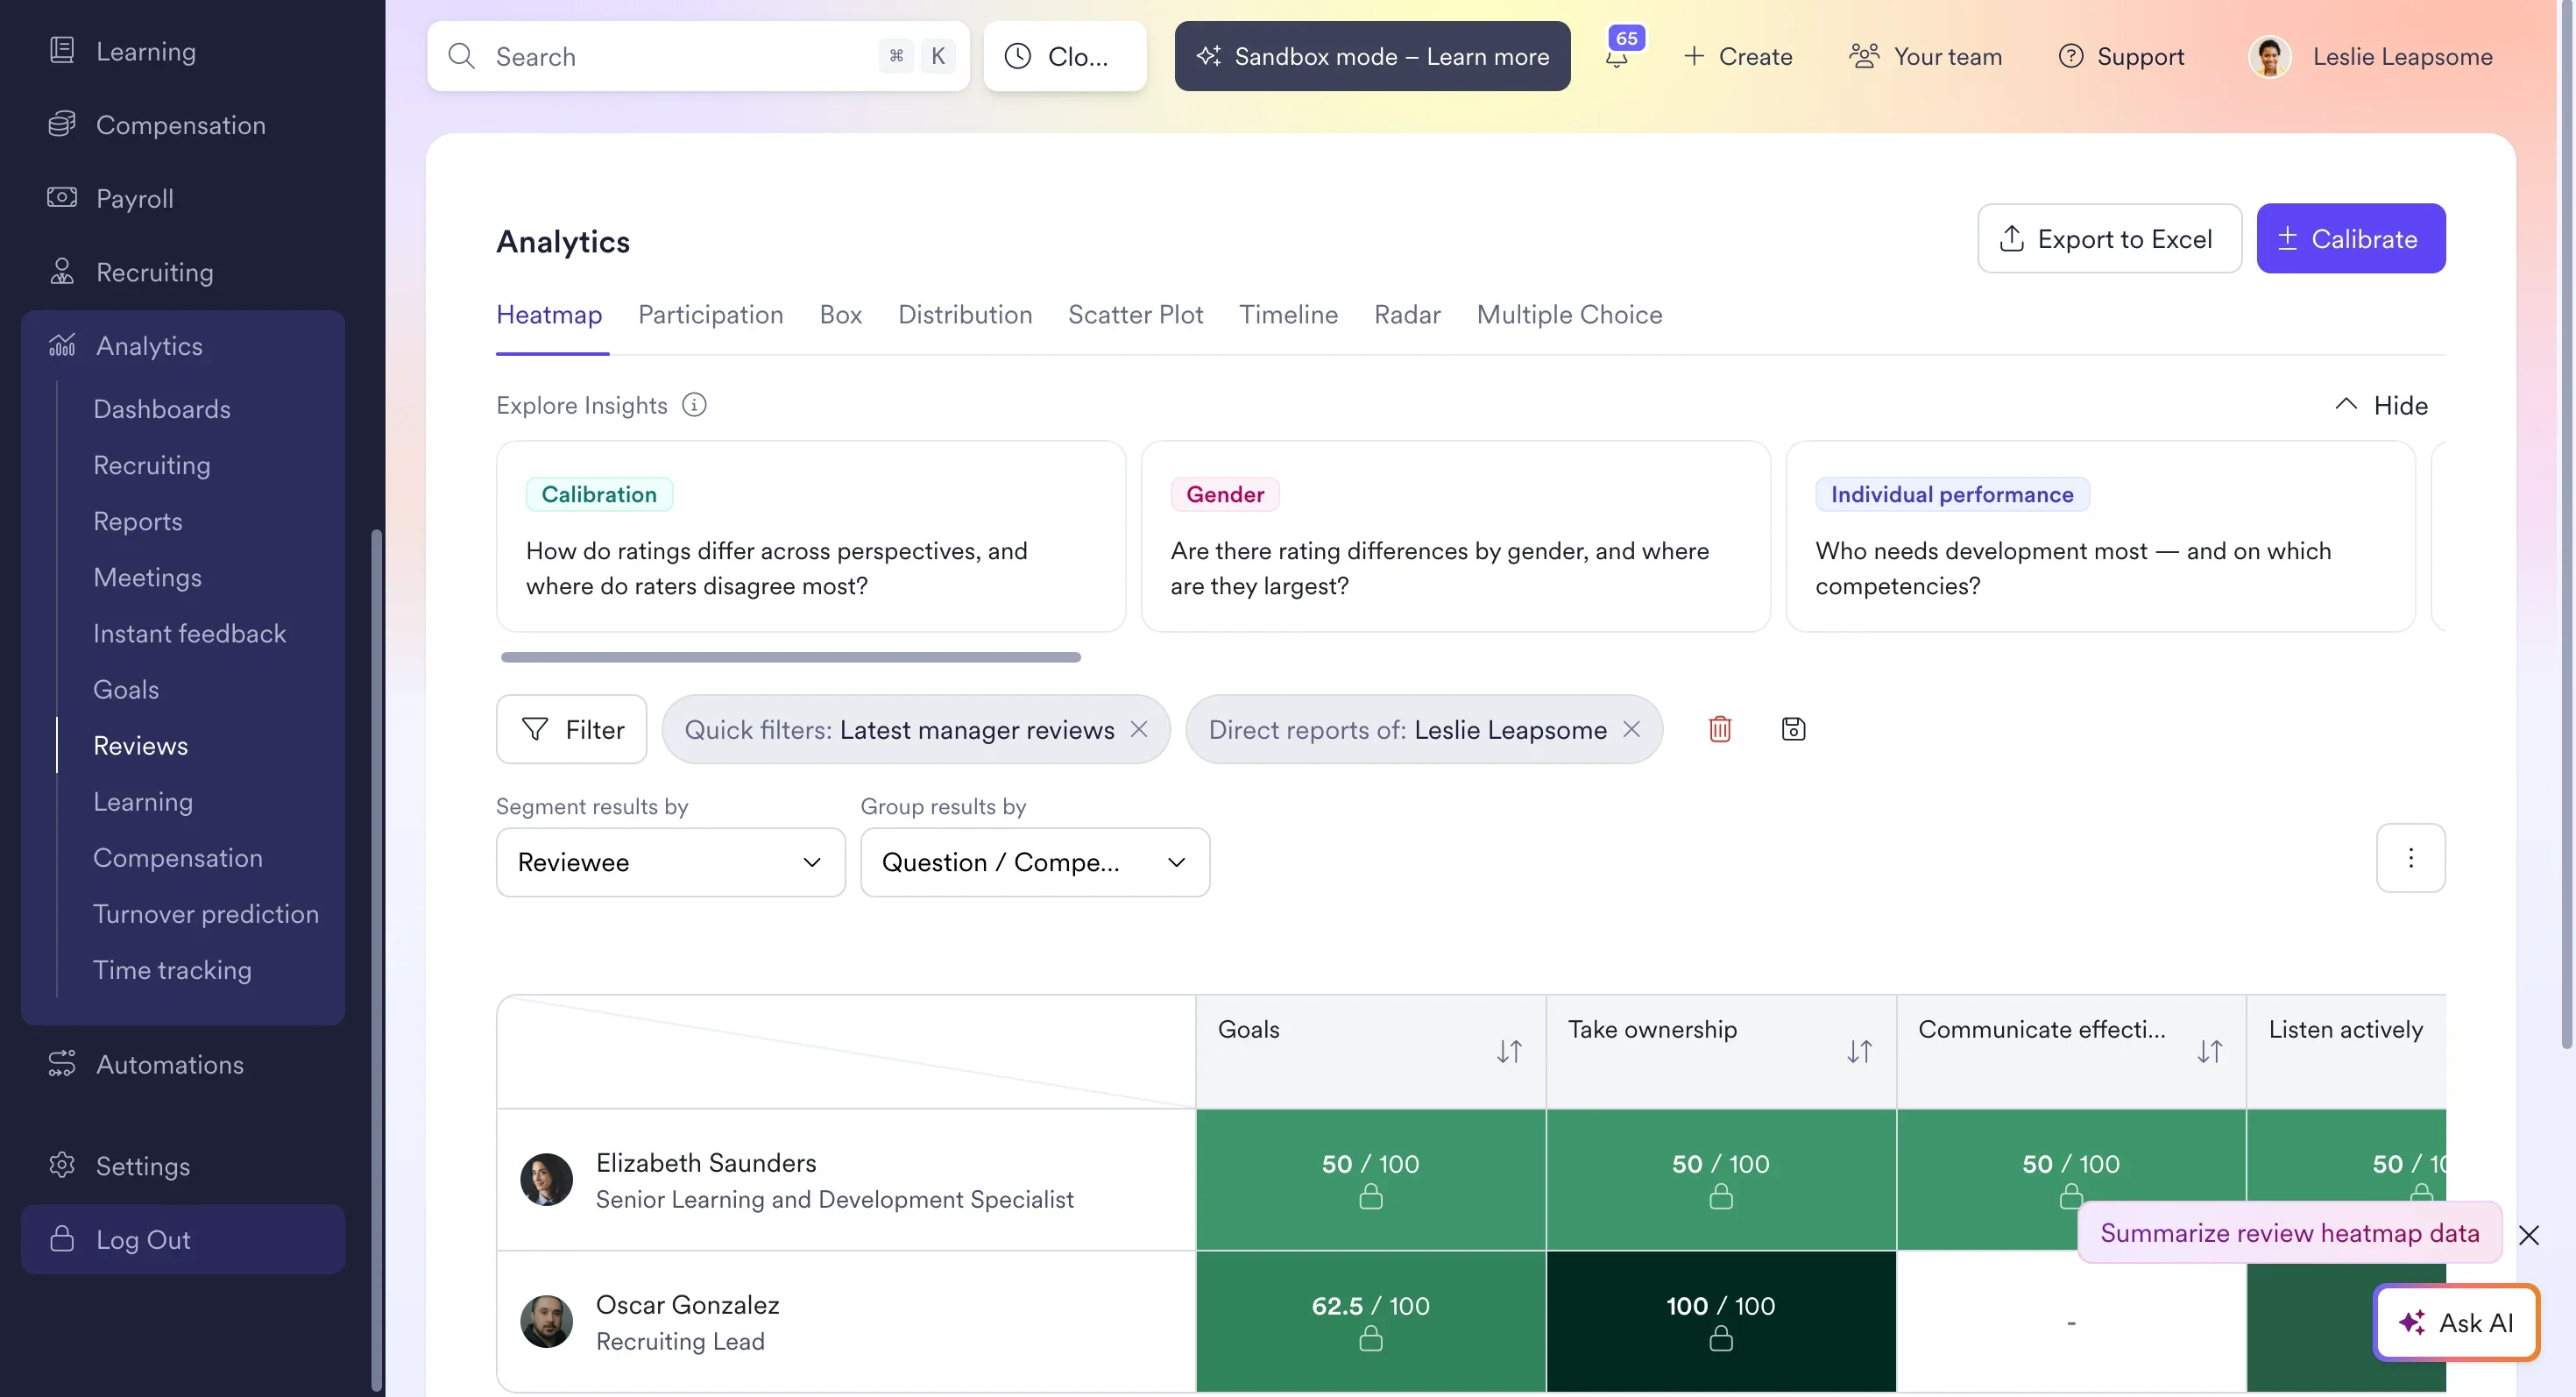Click the insights horizontal scrollbar

click(x=790, y=657)
